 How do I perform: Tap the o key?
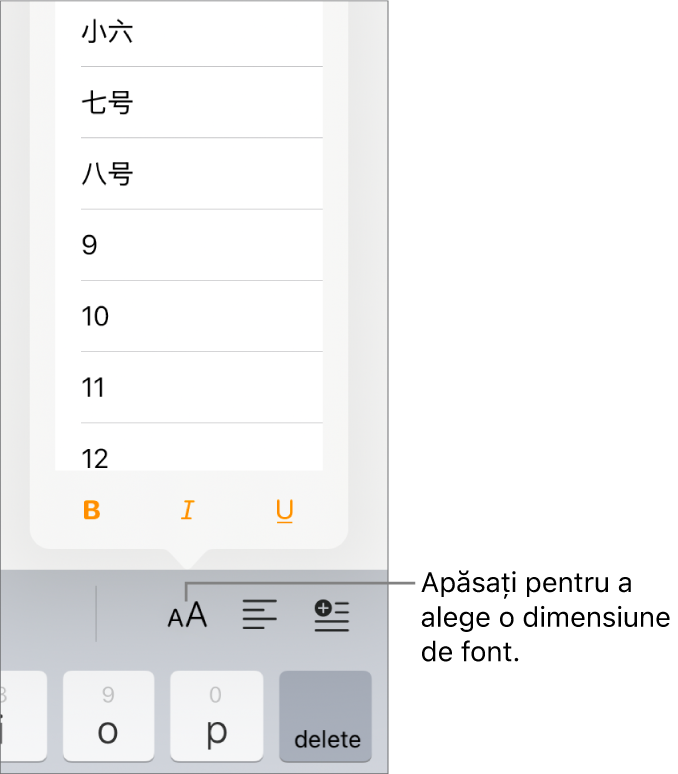pyautogui.click(x=109, y=716)
